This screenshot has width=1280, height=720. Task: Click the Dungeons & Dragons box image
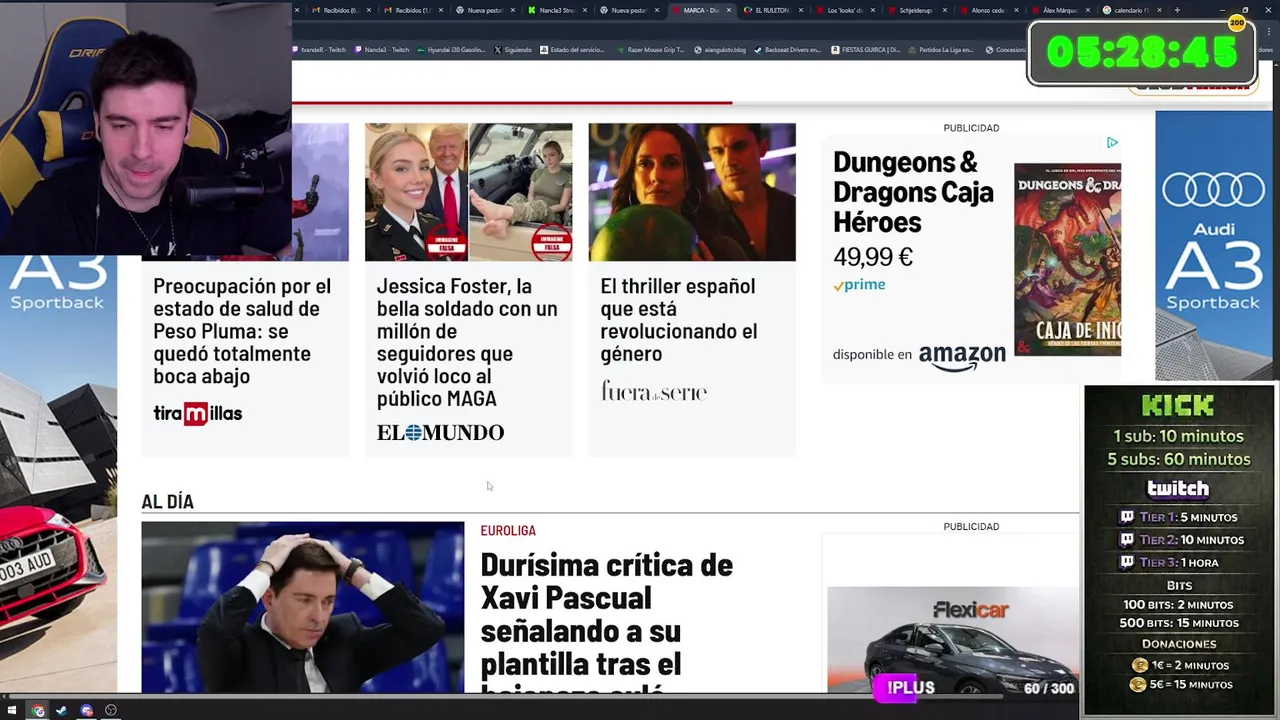(x=1067, y=259)
